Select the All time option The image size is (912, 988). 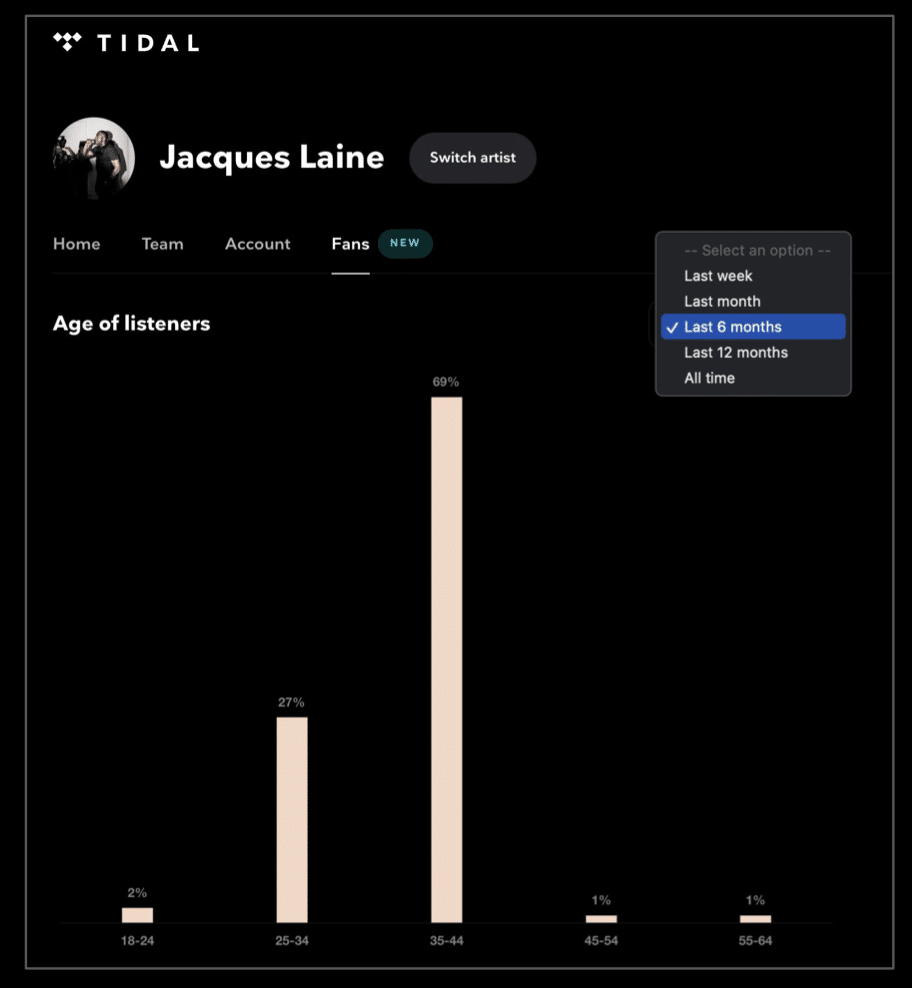[709, 378]
